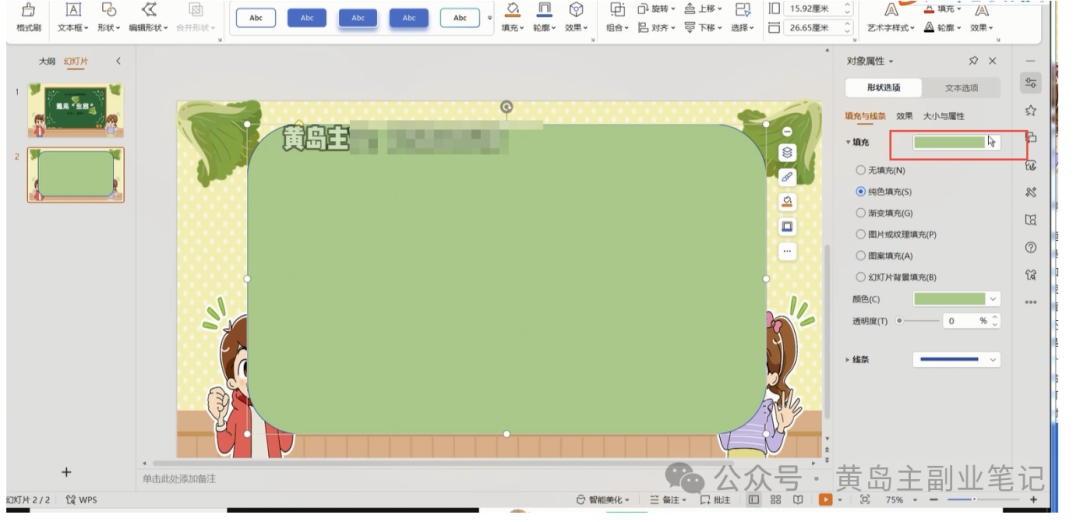Click the Format Painter (格式刷) icon
Image resolution: width=1080 pixels, height=522 pixels.
[x=28, y=10]
